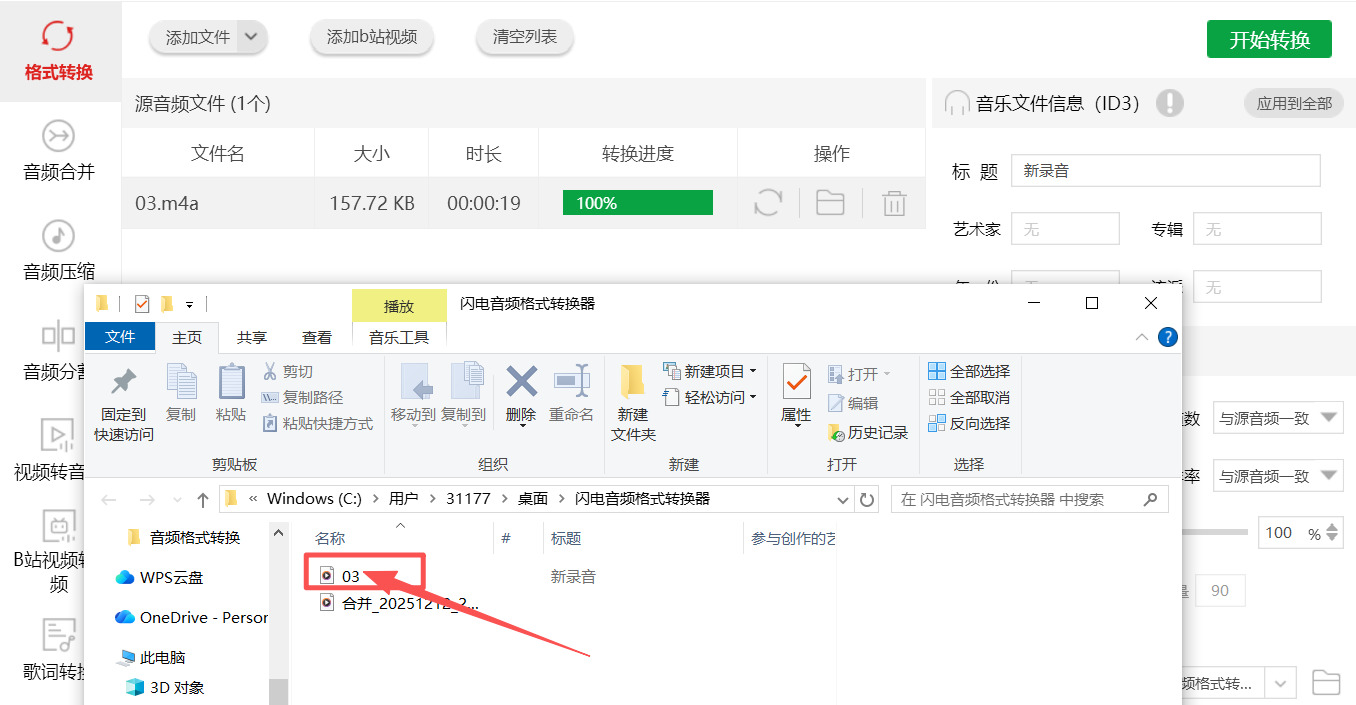1356x705 pixels.
Task: Click the 添加文件 button
Action: pos(198,37)
